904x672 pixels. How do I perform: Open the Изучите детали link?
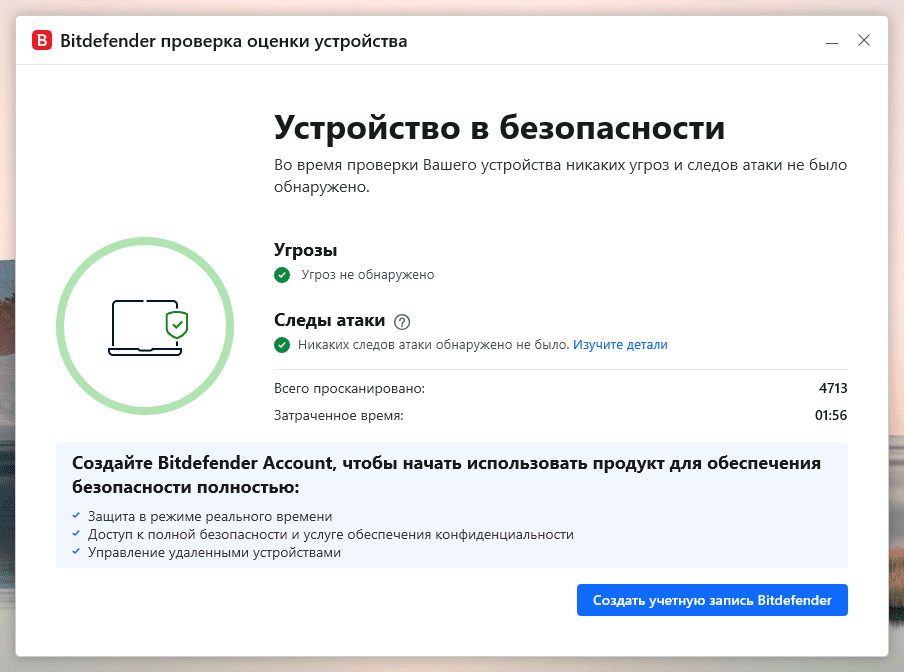[620, 345]
